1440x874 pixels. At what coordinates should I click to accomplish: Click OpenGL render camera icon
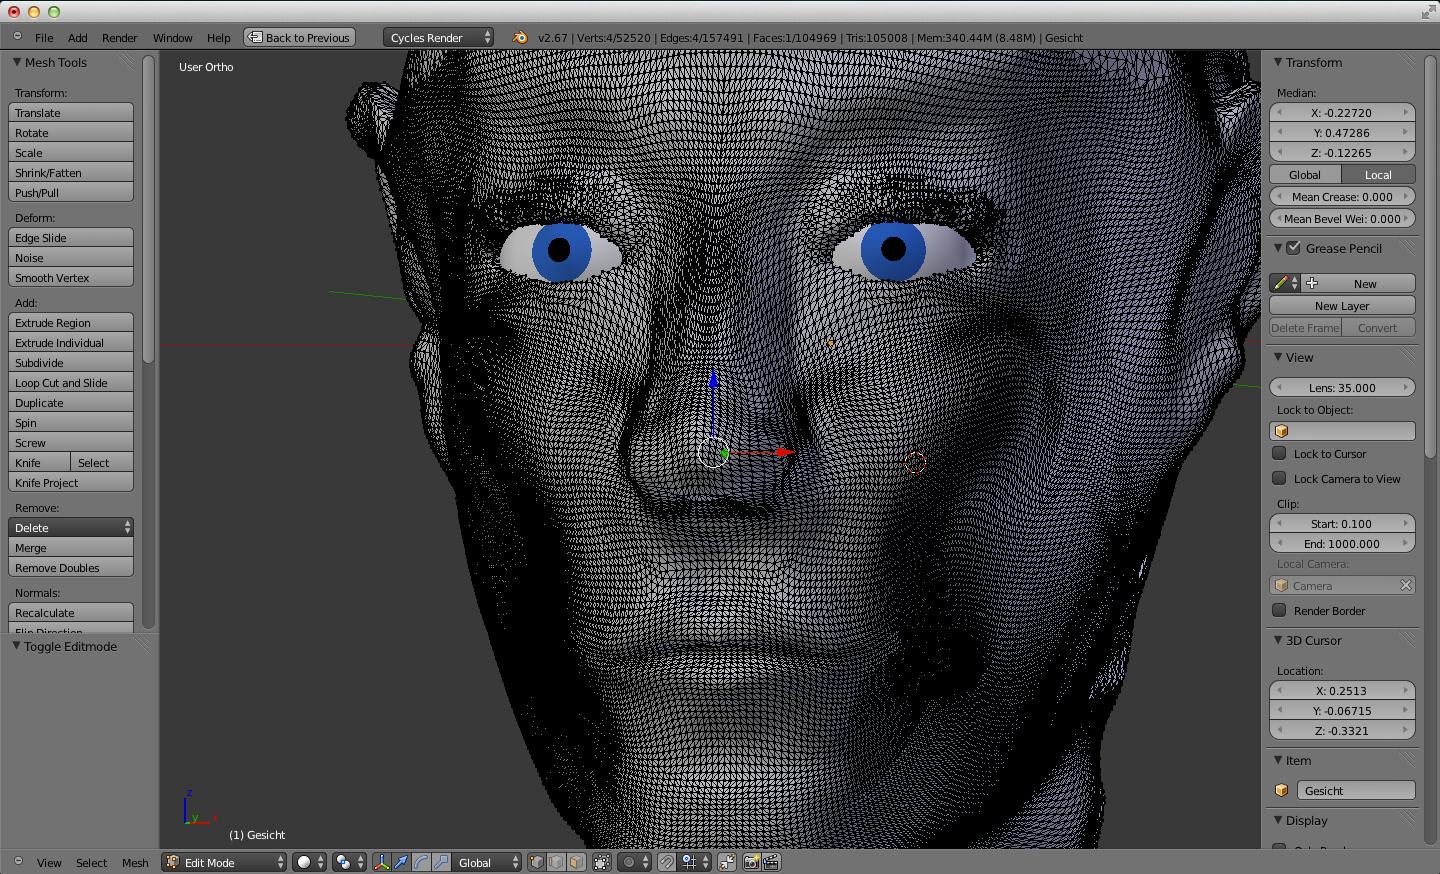pyautogui.click(x=751, y=862)
